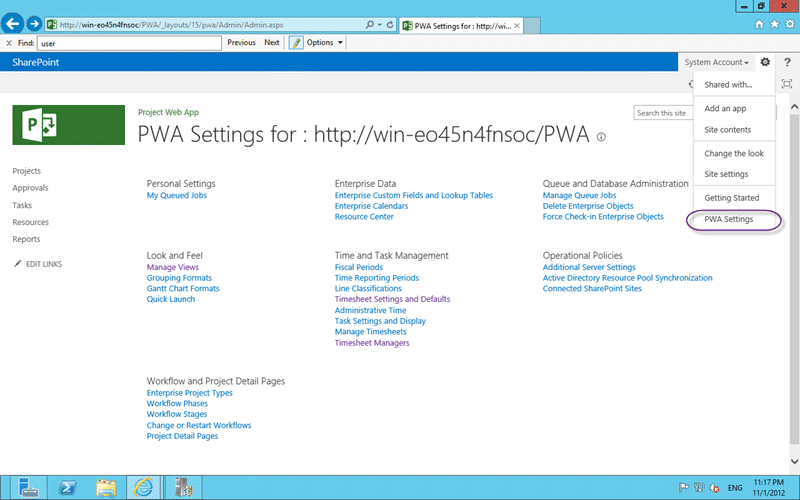Close the PWA Settings browser tab
The image size is (800, 500).
(517, 26)
